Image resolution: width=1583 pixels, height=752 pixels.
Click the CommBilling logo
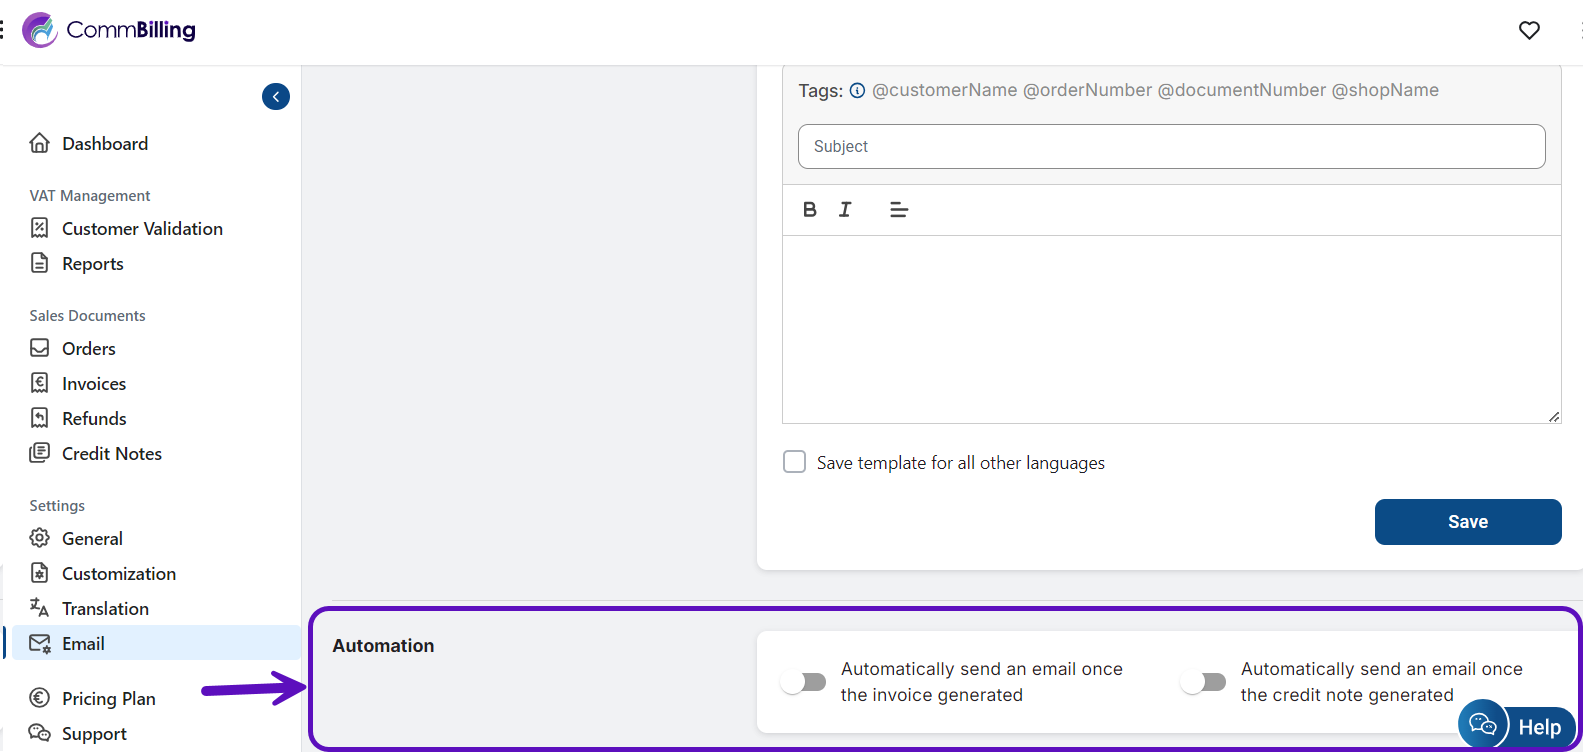[110, 30]
